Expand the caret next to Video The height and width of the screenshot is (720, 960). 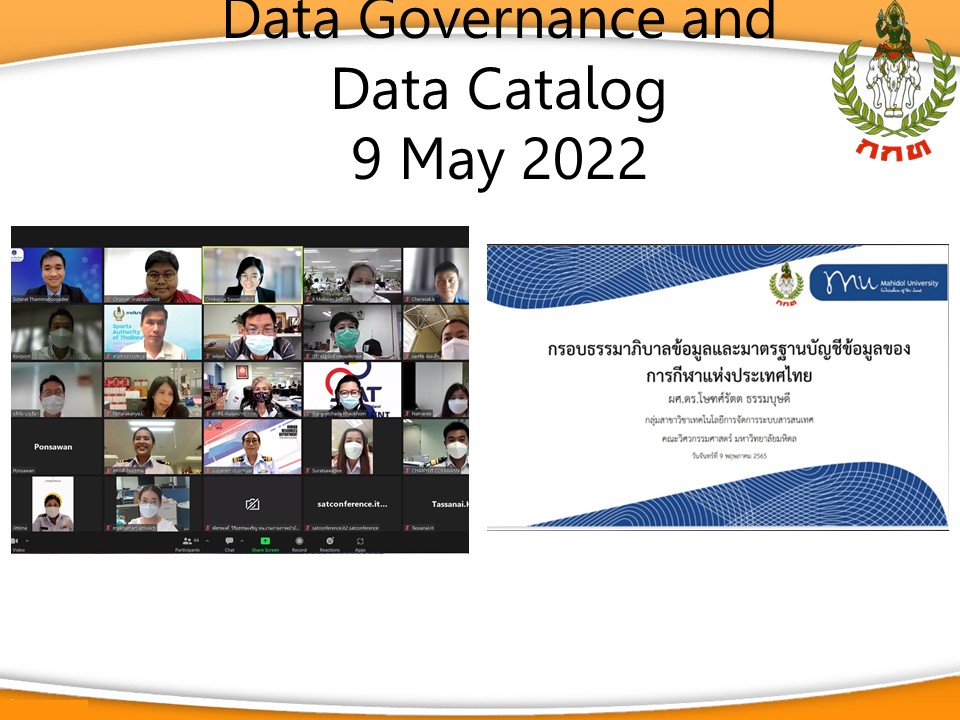tap(29, 541)
